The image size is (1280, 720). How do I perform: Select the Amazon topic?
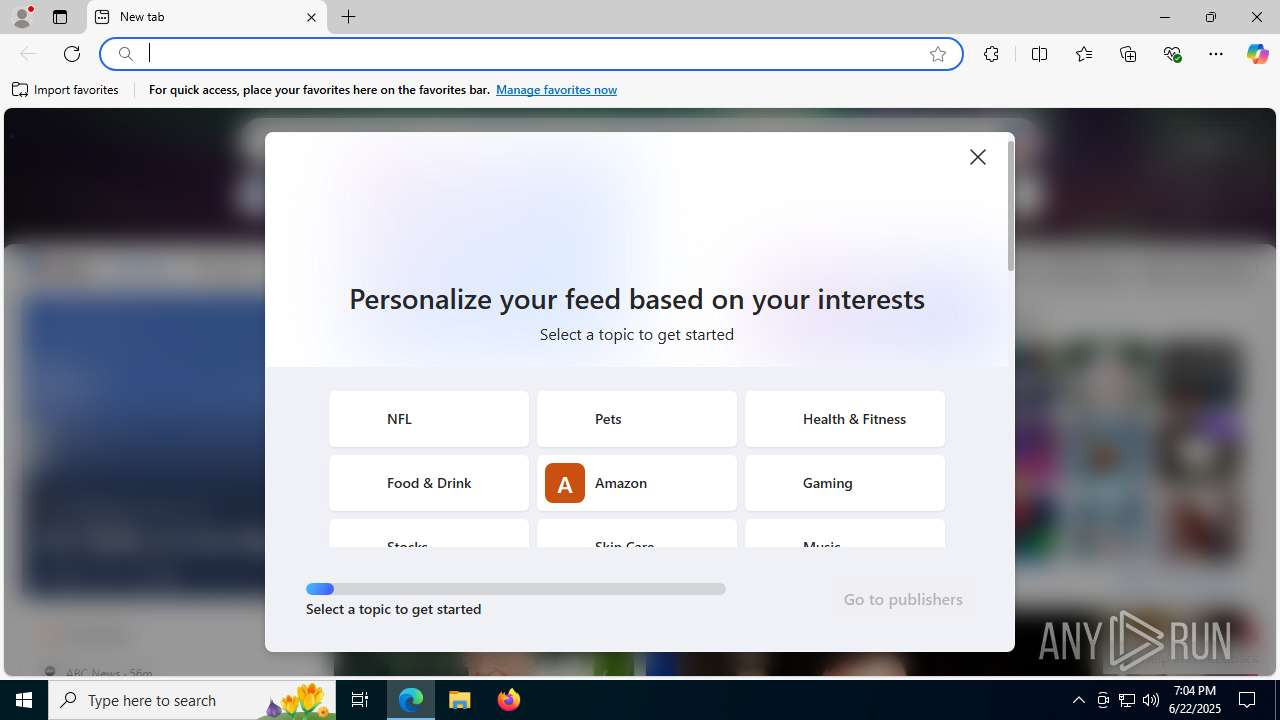637,483
